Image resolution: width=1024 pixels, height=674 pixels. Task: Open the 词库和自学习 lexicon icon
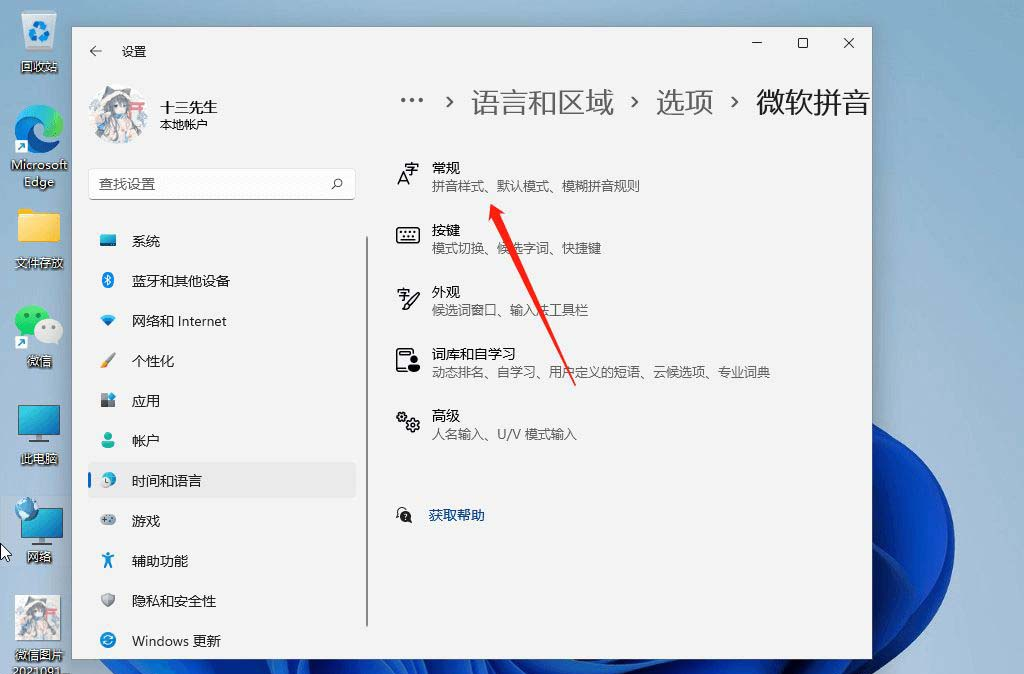(408, 360)
